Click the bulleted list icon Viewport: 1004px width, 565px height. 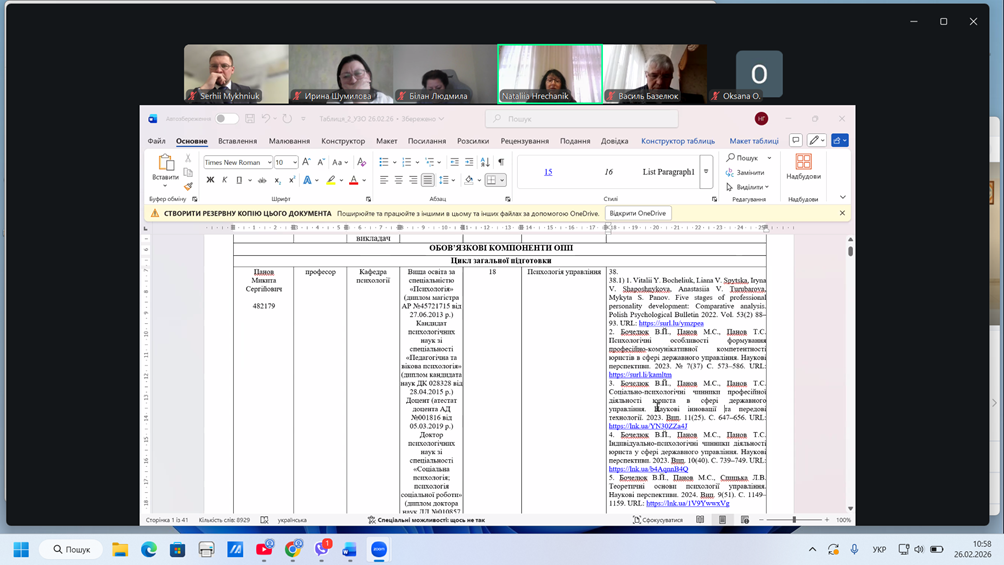pos(384,162)
